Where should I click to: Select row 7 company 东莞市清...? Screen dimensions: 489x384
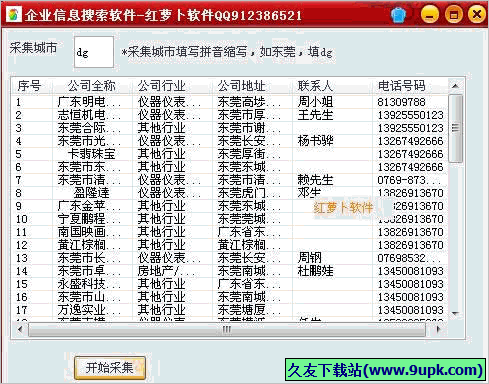point(89,180)
